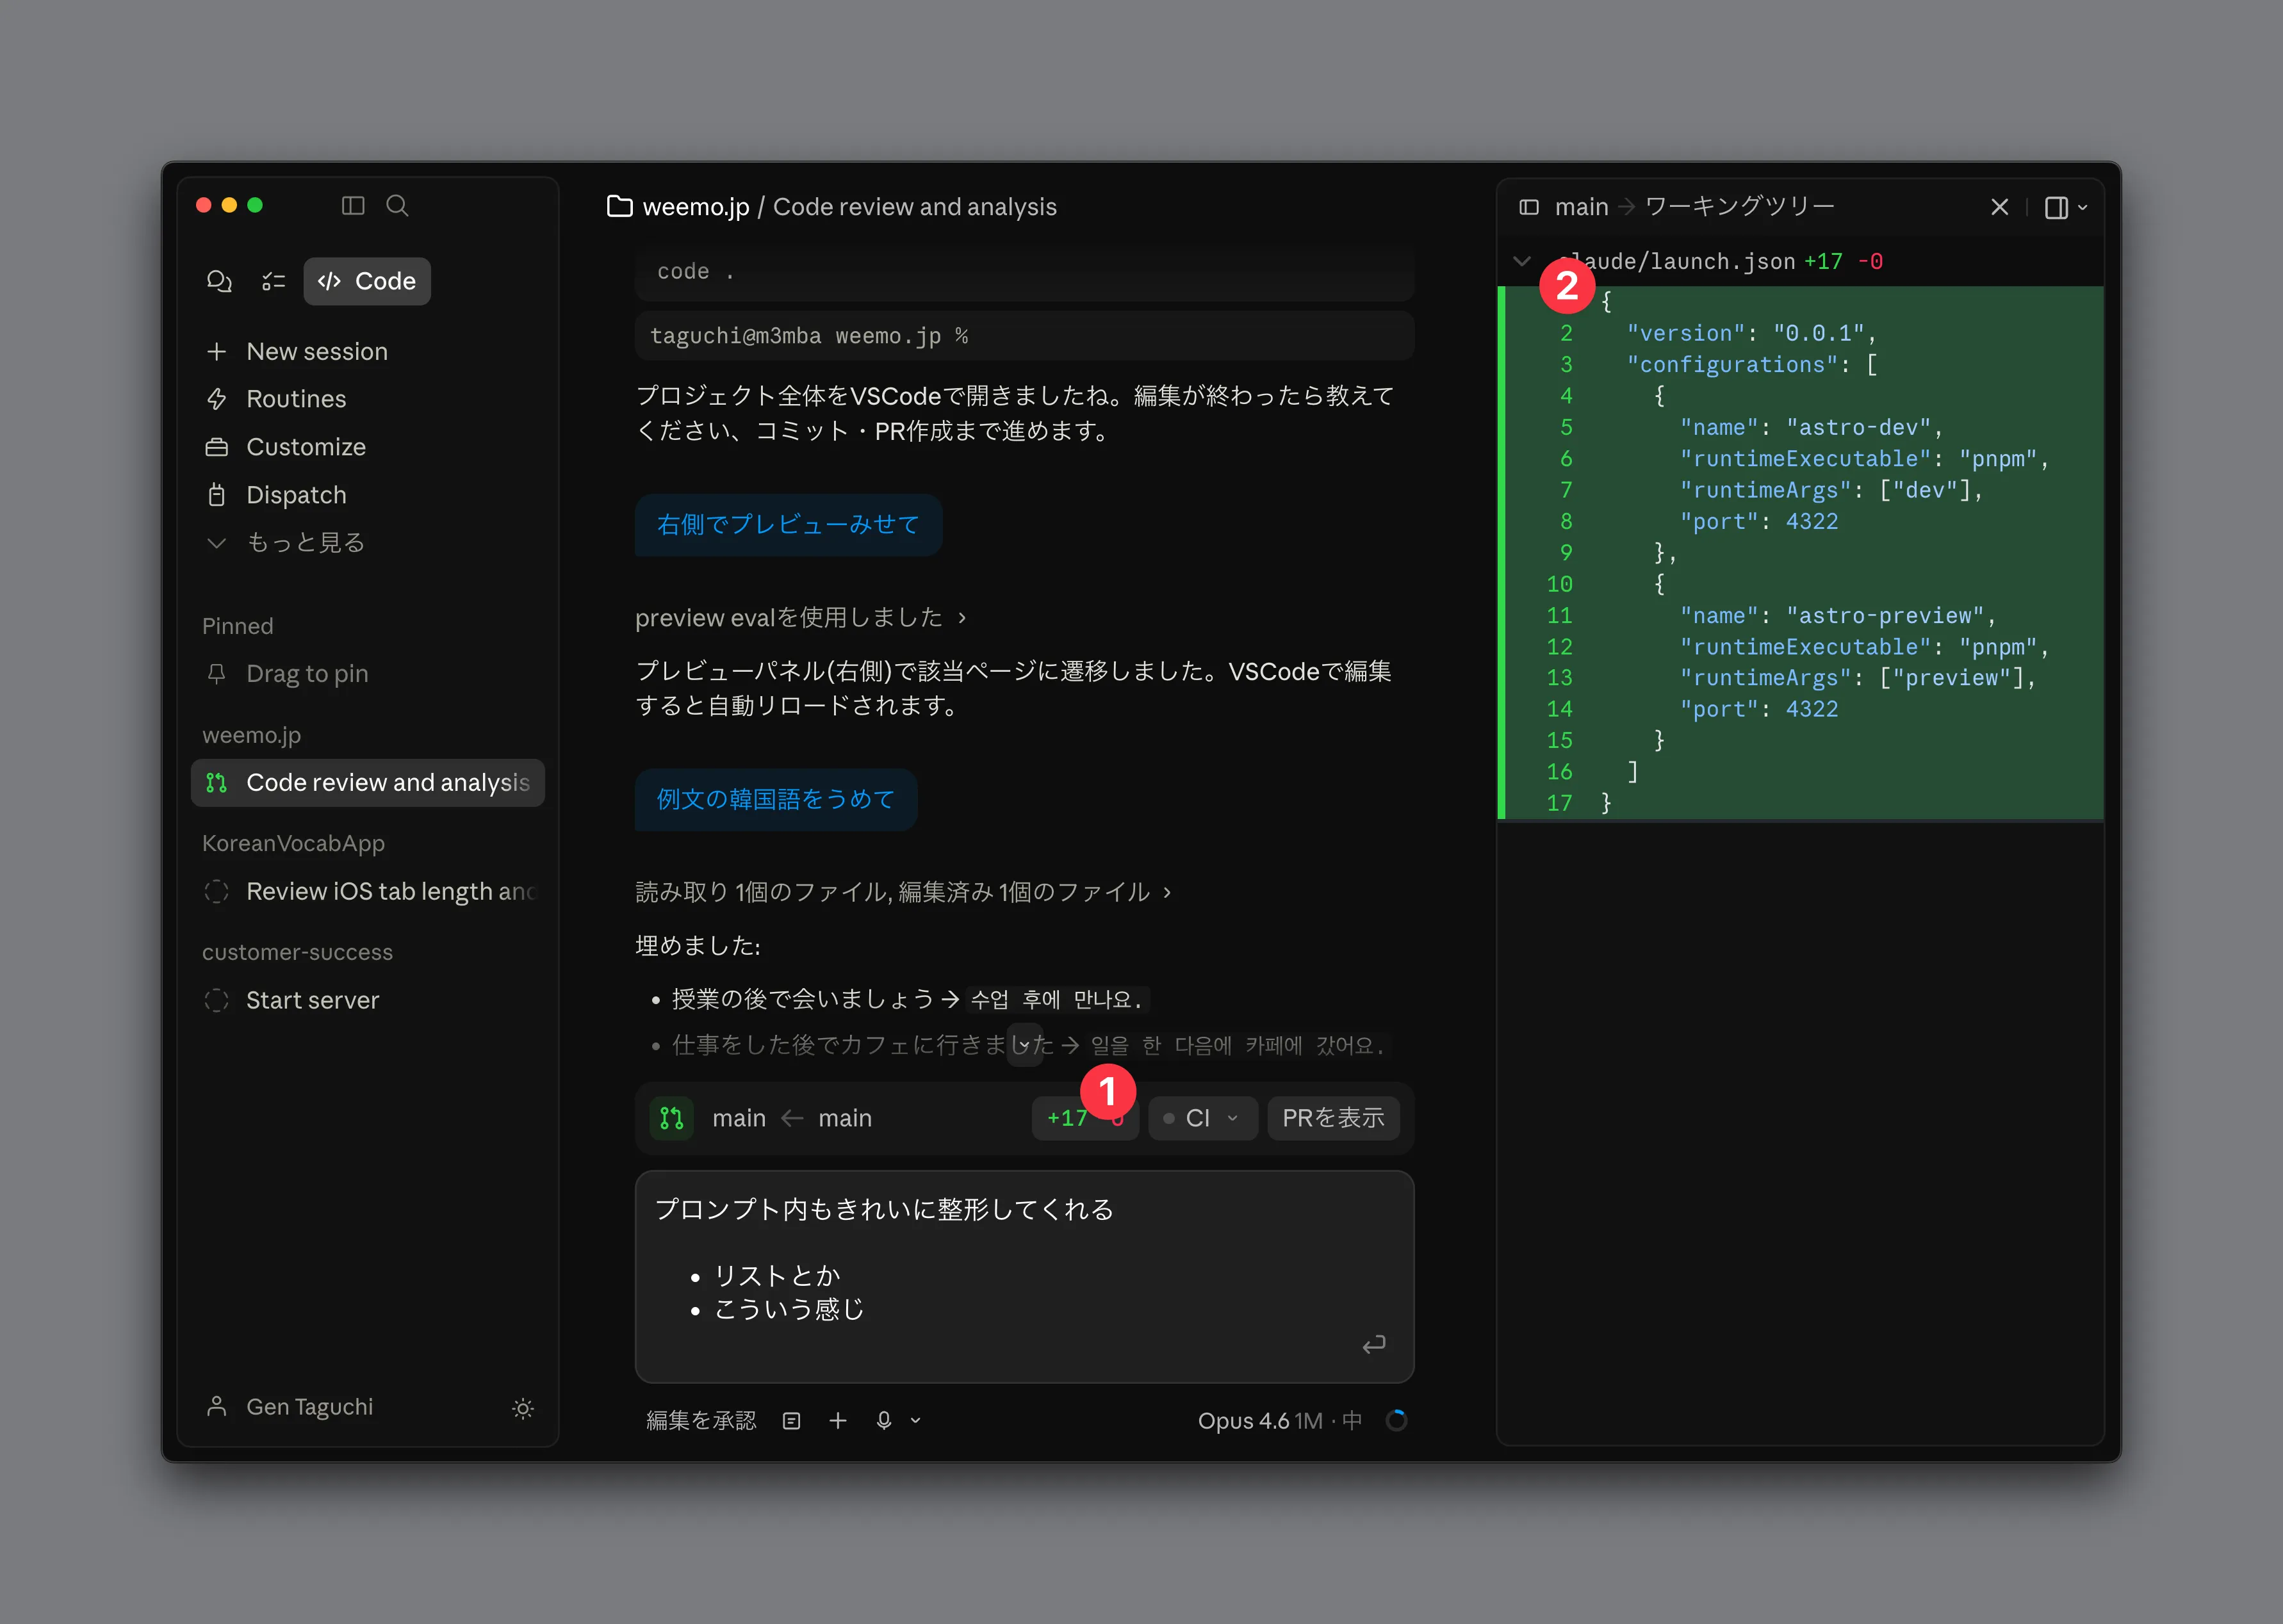
Task: Click the microphone dictation icon
Action: coord(883,1420)
